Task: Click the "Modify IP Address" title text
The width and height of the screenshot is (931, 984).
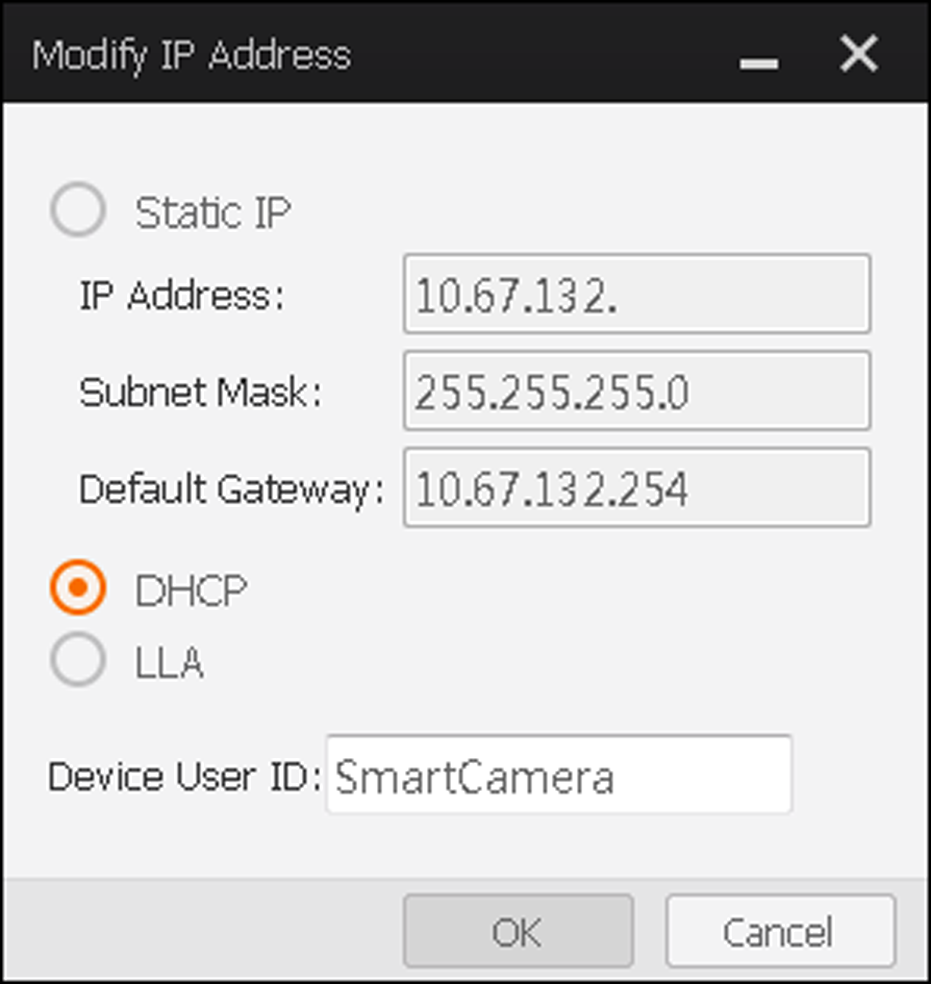Action: 191,54
